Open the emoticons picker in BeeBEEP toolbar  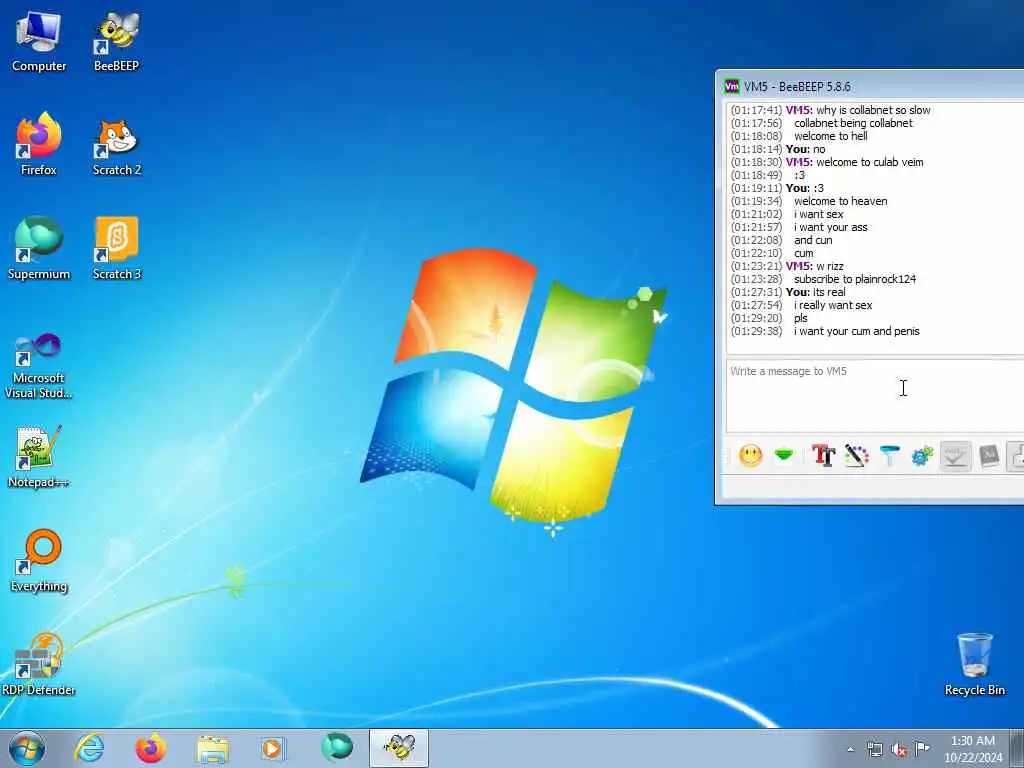coord(750,455)
